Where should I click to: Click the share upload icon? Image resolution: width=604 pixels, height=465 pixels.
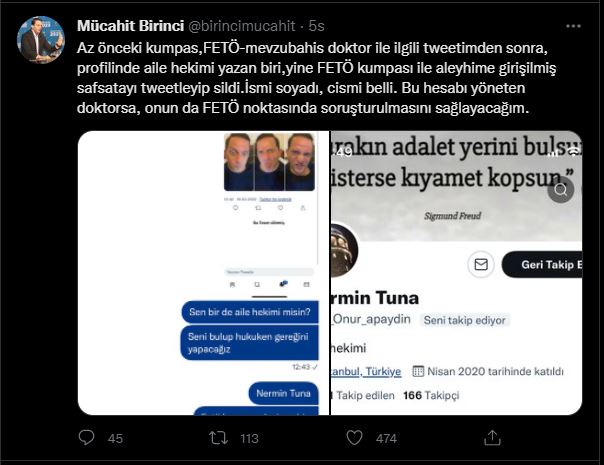(492, 438)
